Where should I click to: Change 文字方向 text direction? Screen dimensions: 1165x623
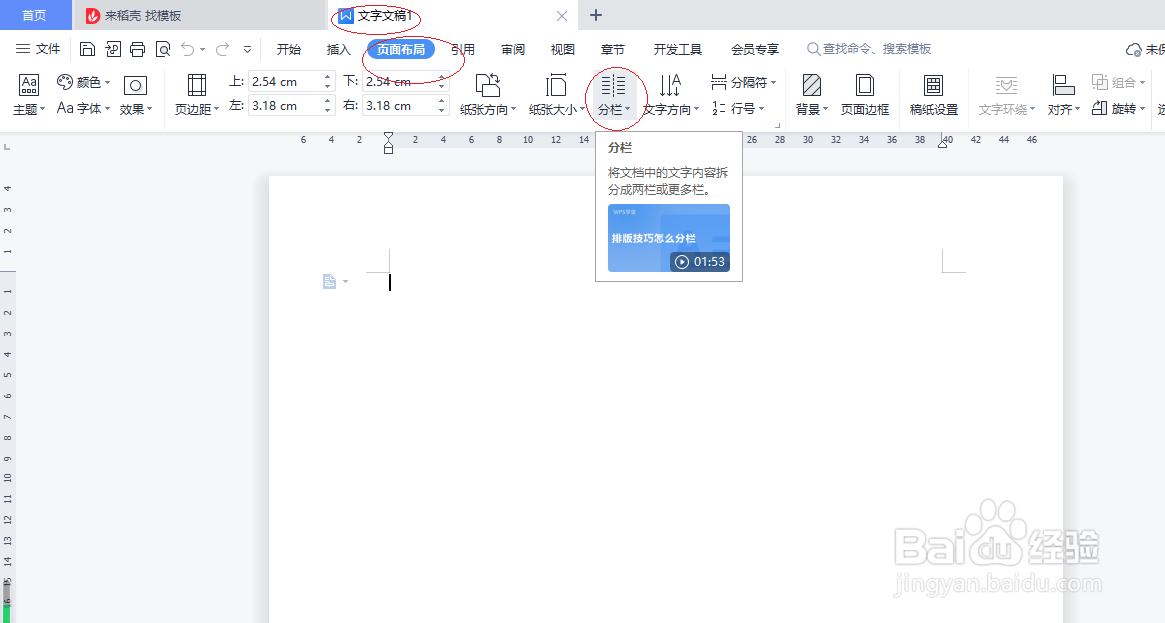[669, 95]
